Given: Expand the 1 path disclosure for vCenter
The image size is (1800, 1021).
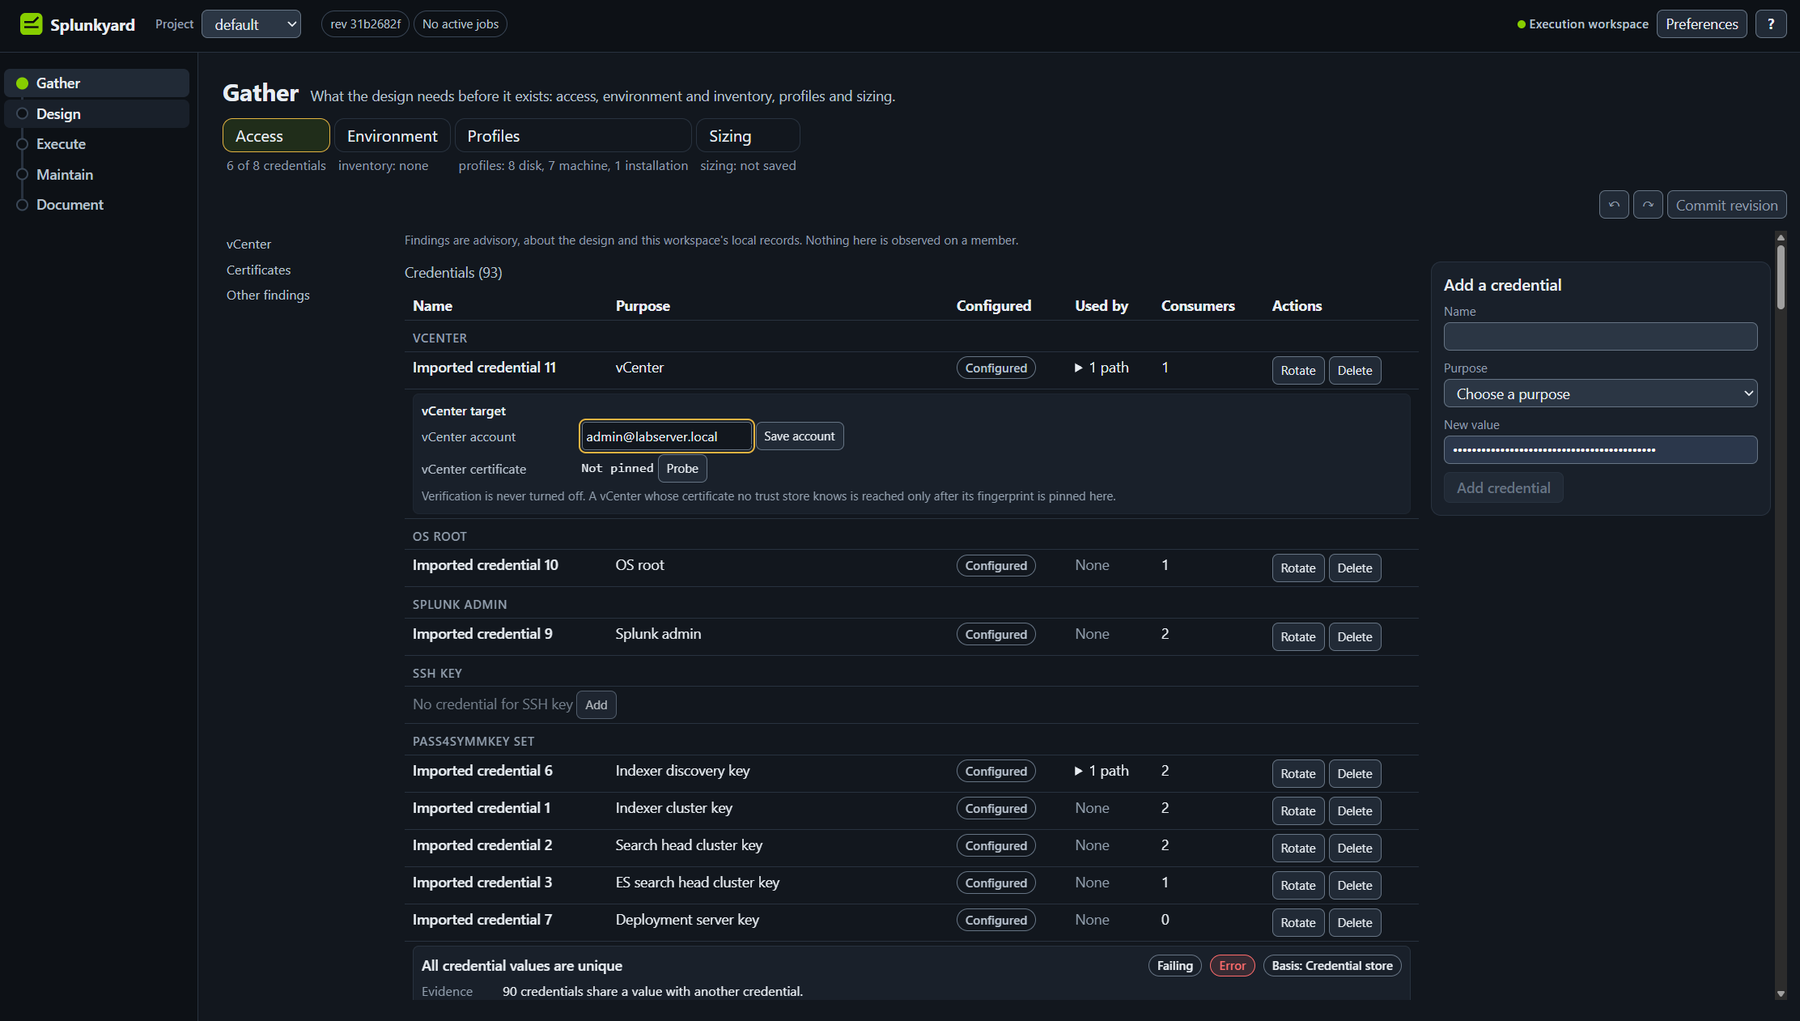Looking at the screenshot, I should [1102, 368].
